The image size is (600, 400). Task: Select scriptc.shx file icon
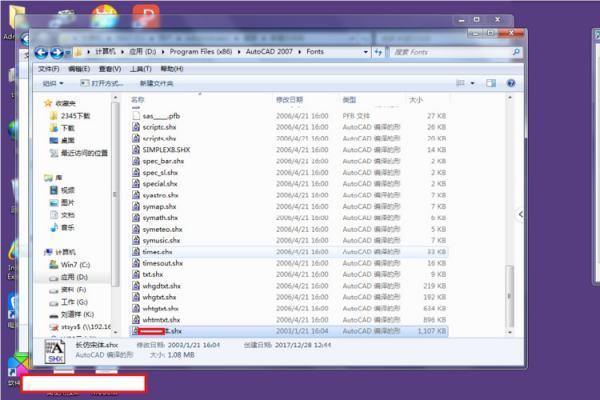click(x=136, y=127)
